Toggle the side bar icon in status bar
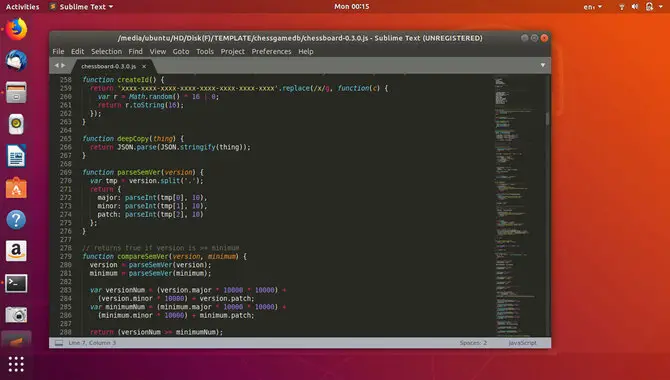Viewport: 670px width, 380px height. pyautogui.click(x=59, y=343)
